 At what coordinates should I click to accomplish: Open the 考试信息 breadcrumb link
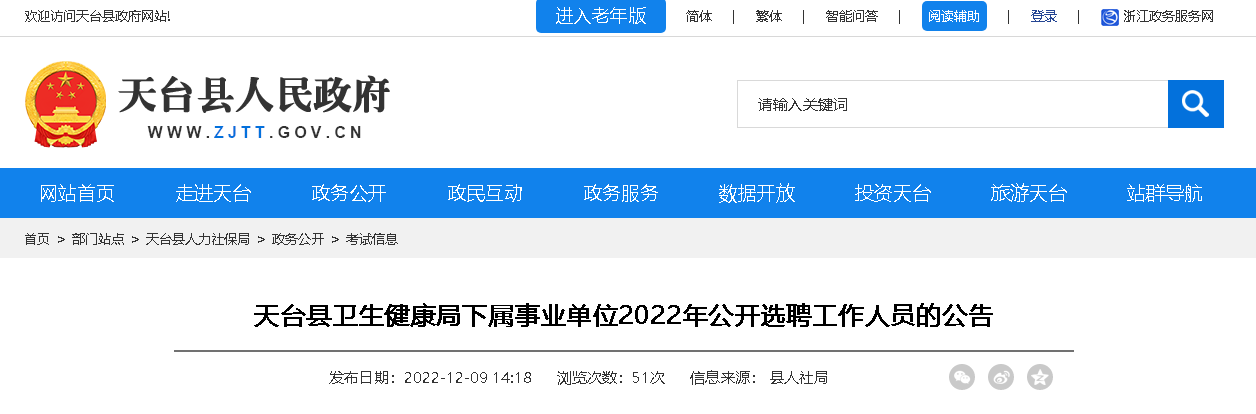pyautogui.click(x=372, y=239)
